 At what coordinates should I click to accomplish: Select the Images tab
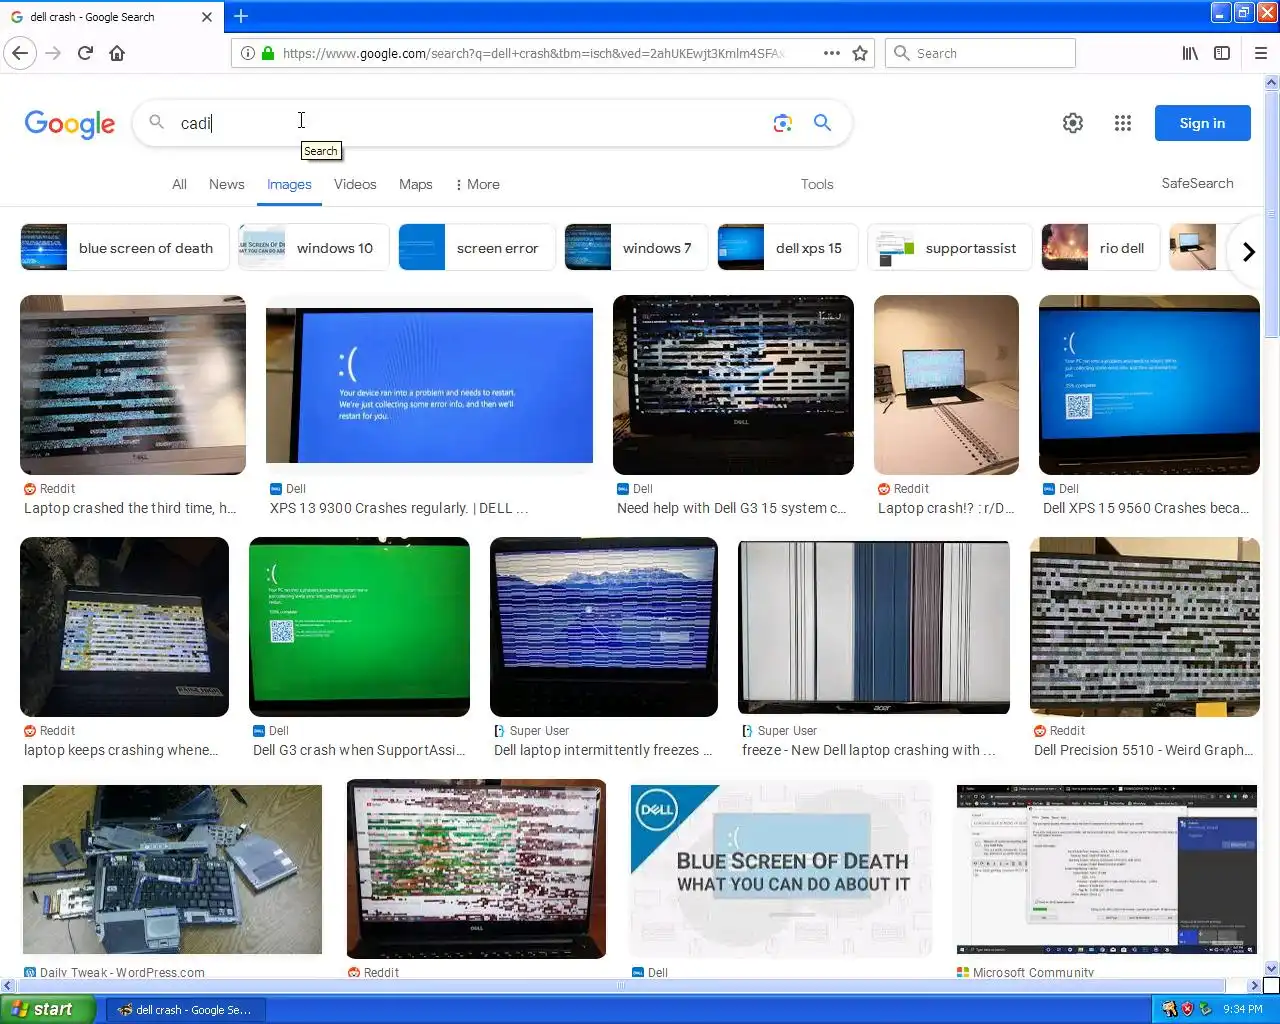click(x=289, y=184)
